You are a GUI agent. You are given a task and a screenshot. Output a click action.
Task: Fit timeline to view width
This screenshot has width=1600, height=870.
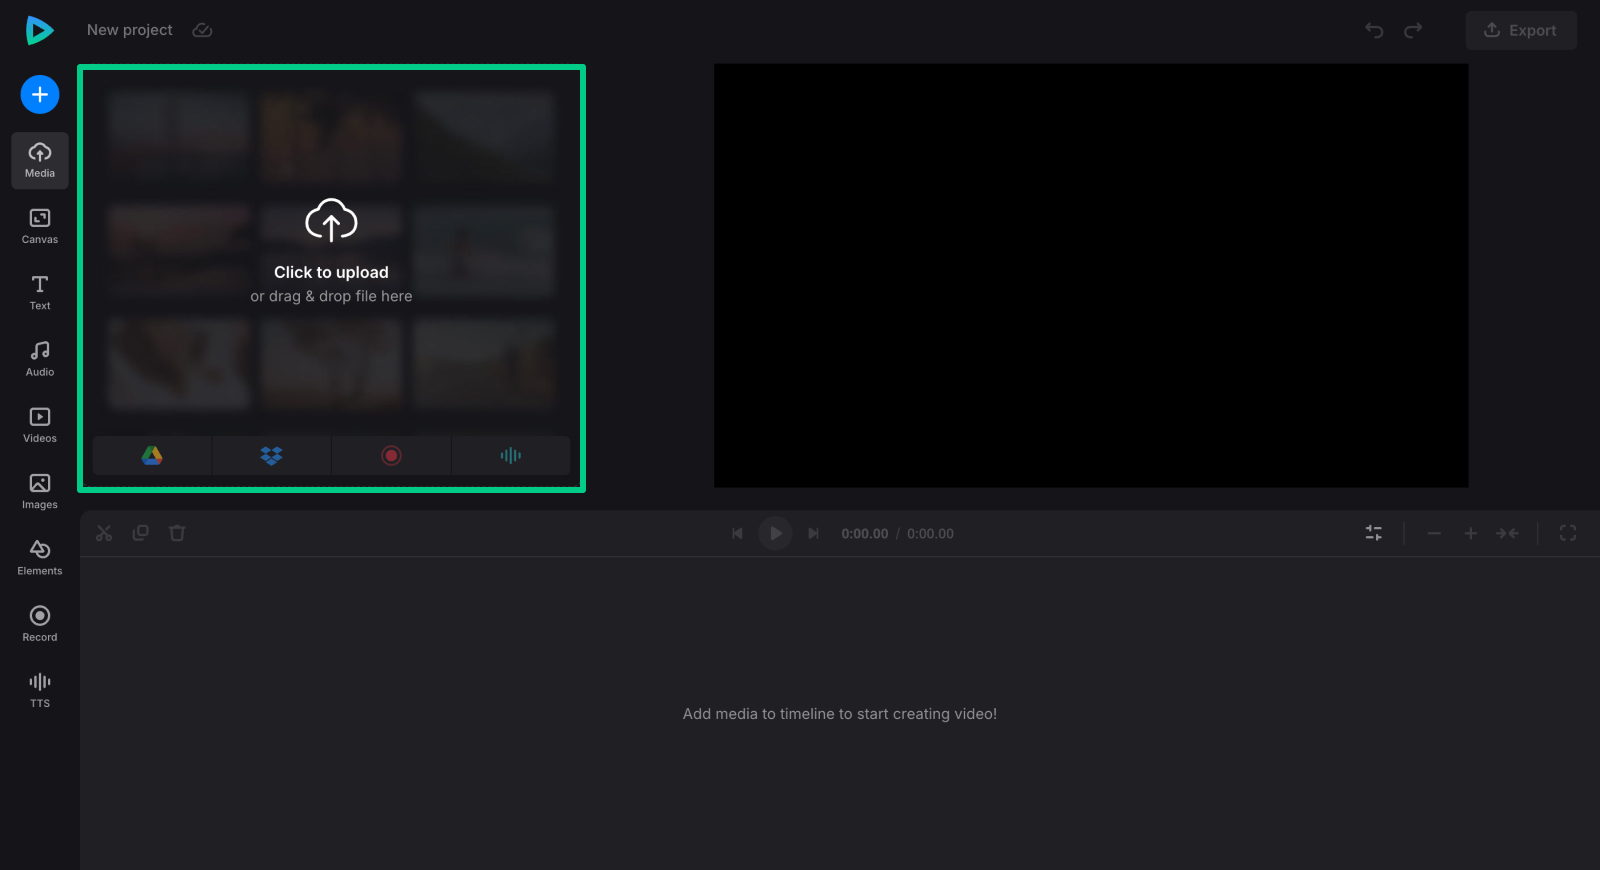click(1507, 534)
